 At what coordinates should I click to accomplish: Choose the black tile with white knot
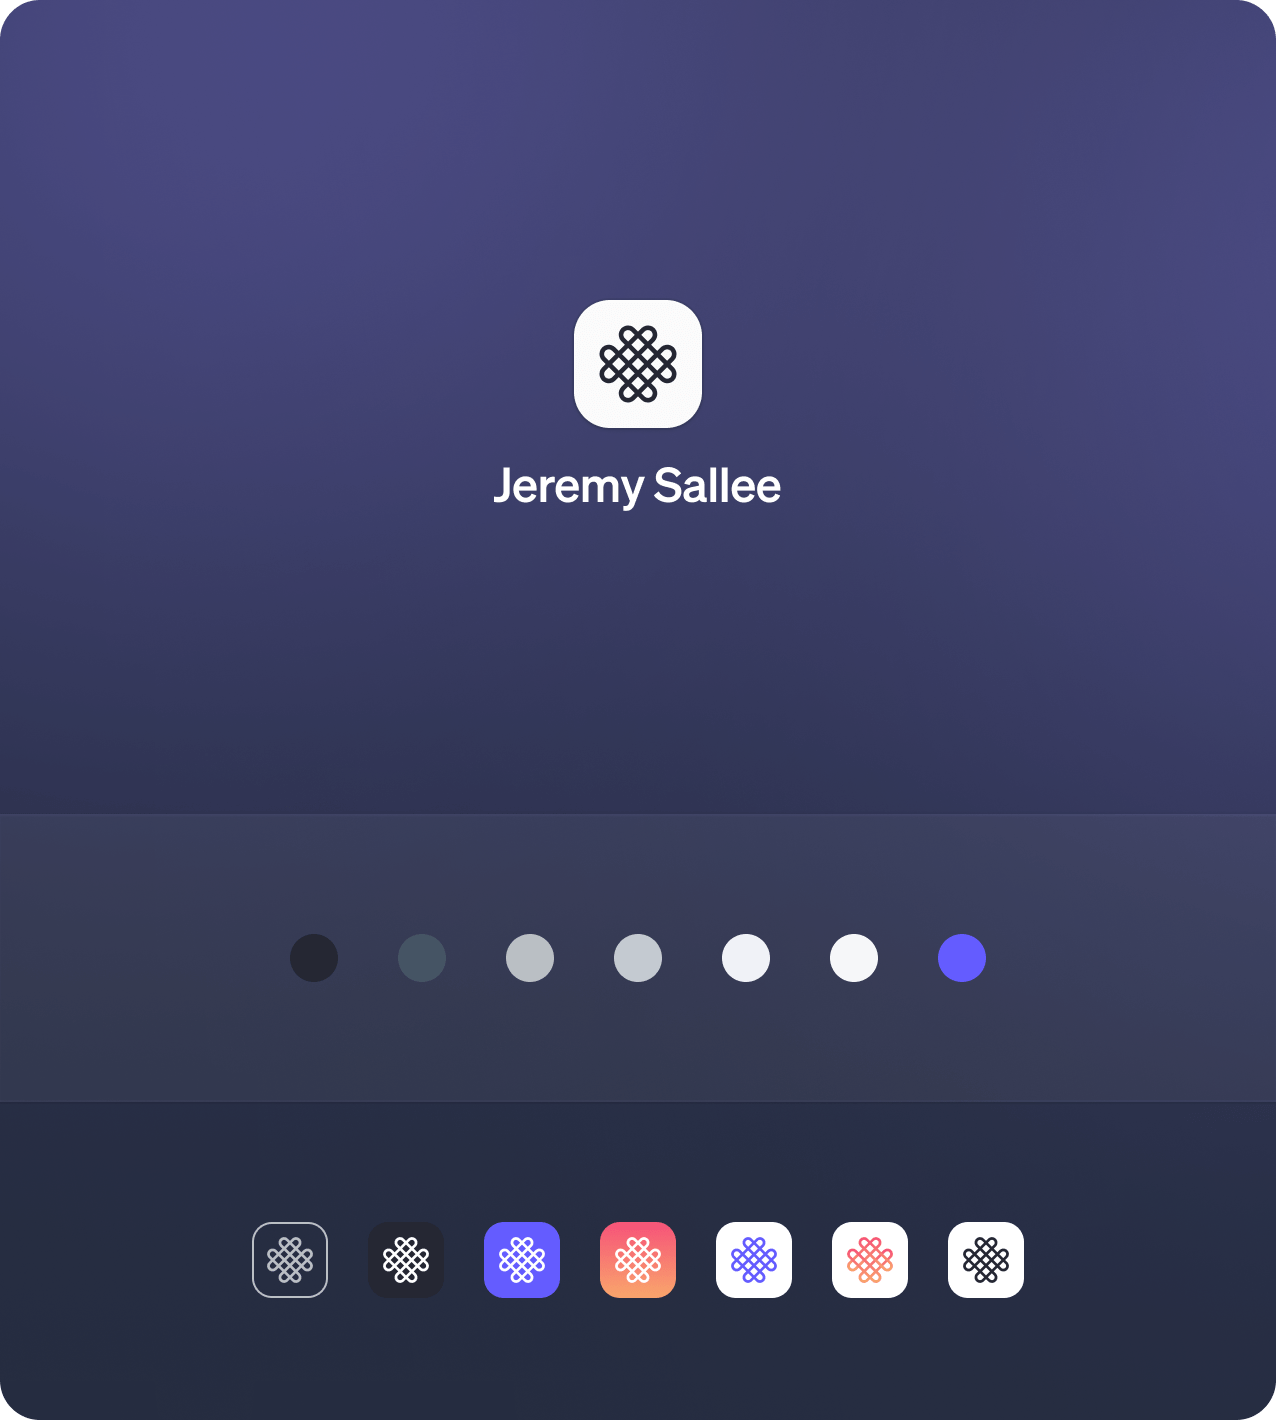pyautogui.click(x=406, y=1260)
